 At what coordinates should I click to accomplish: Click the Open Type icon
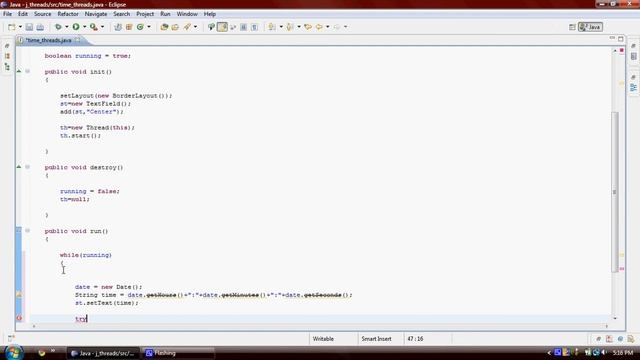tap(164, 27)
